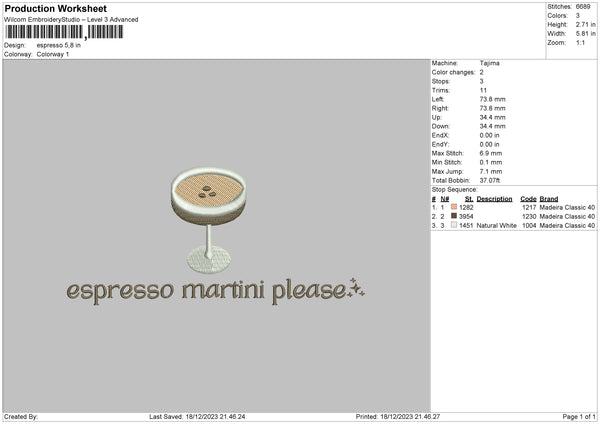
Task: Click the 'Created By:' footer label
Action: tap(21, 417)
